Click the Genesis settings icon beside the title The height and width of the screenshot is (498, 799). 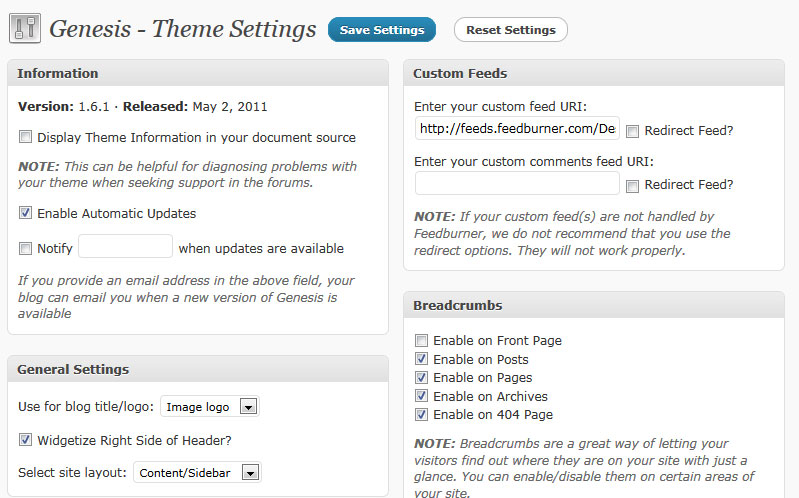25,29
